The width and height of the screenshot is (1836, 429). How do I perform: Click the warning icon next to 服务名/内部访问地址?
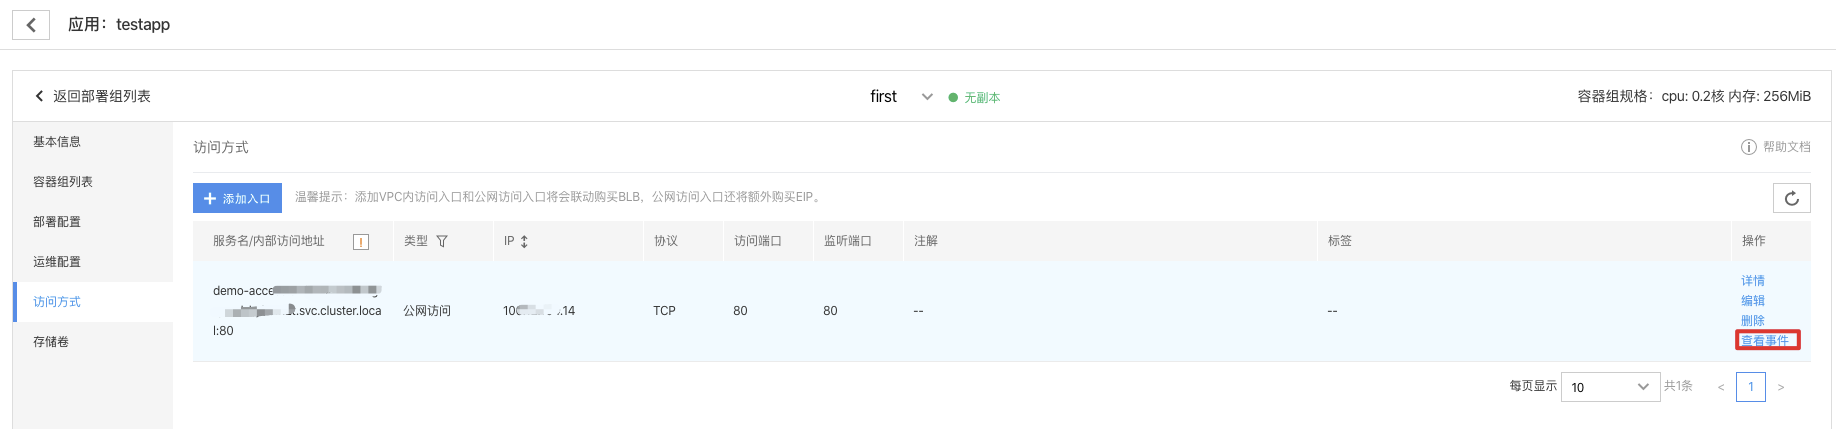click(361, 242)
